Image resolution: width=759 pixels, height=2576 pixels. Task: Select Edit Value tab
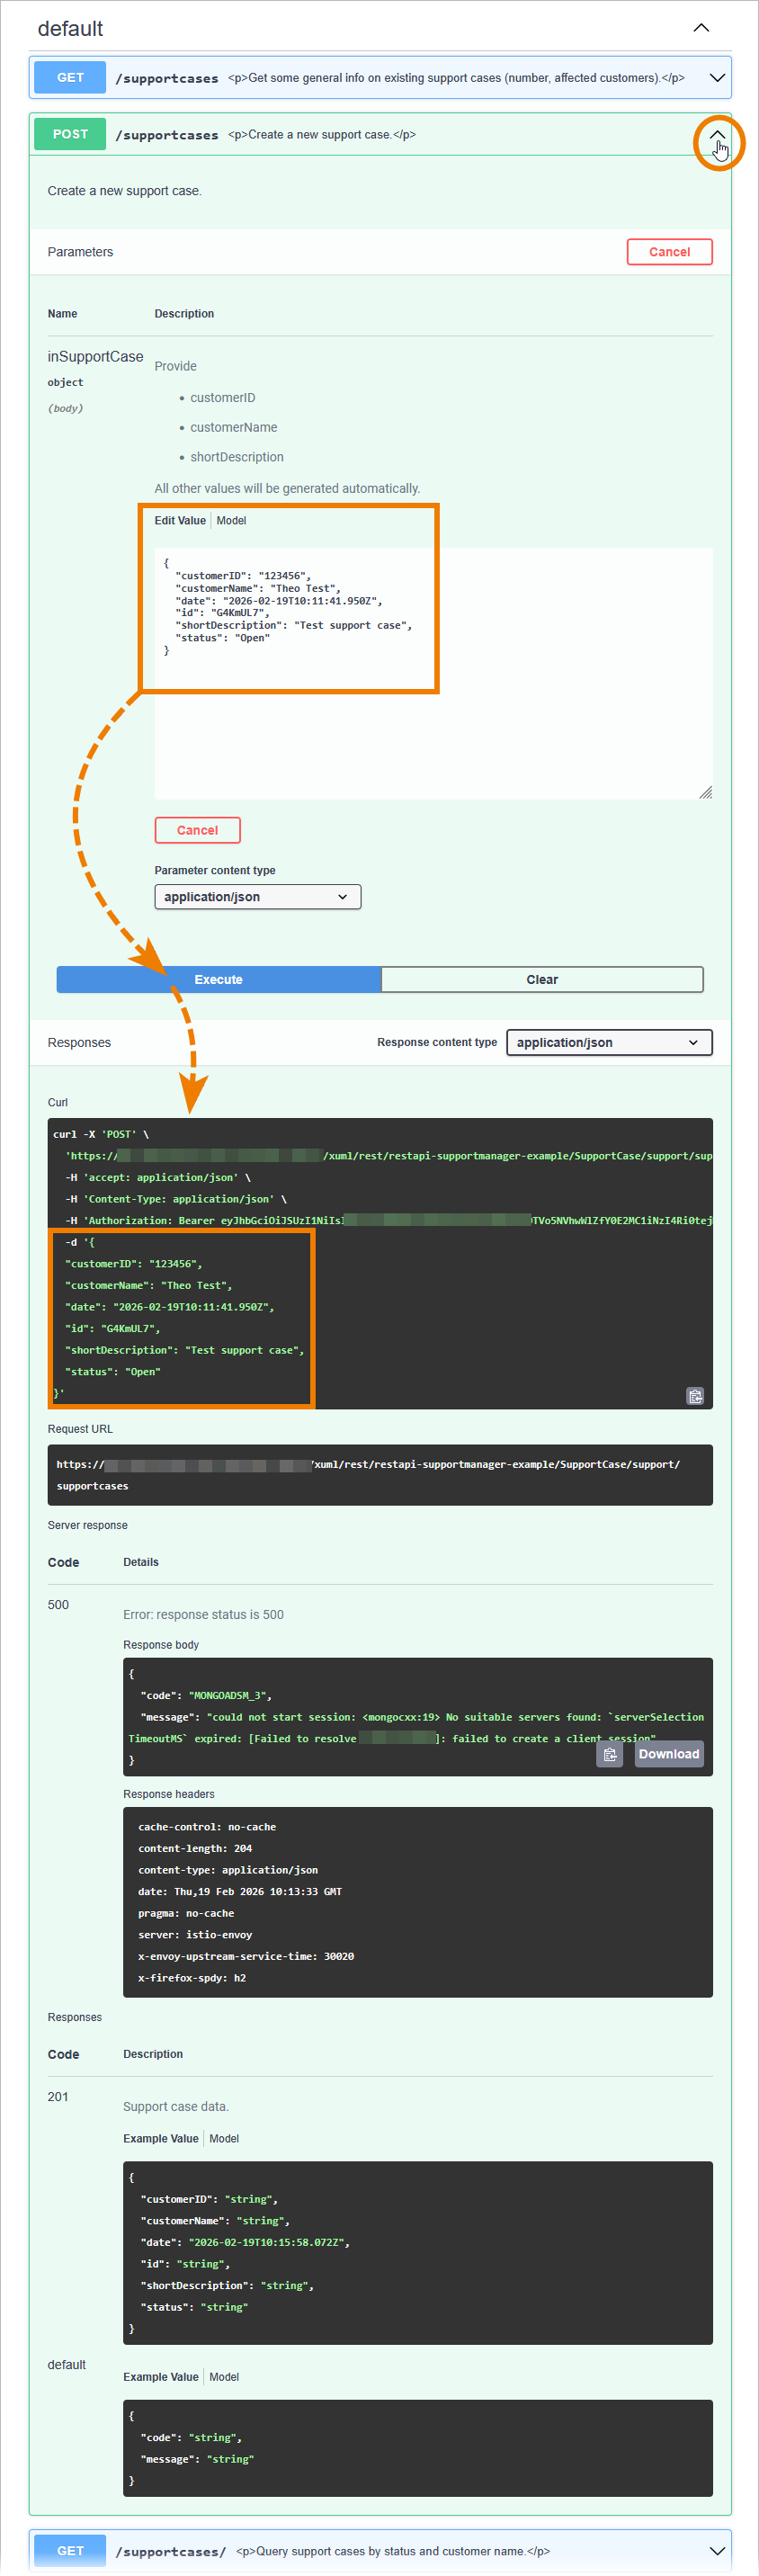(180, 521)
